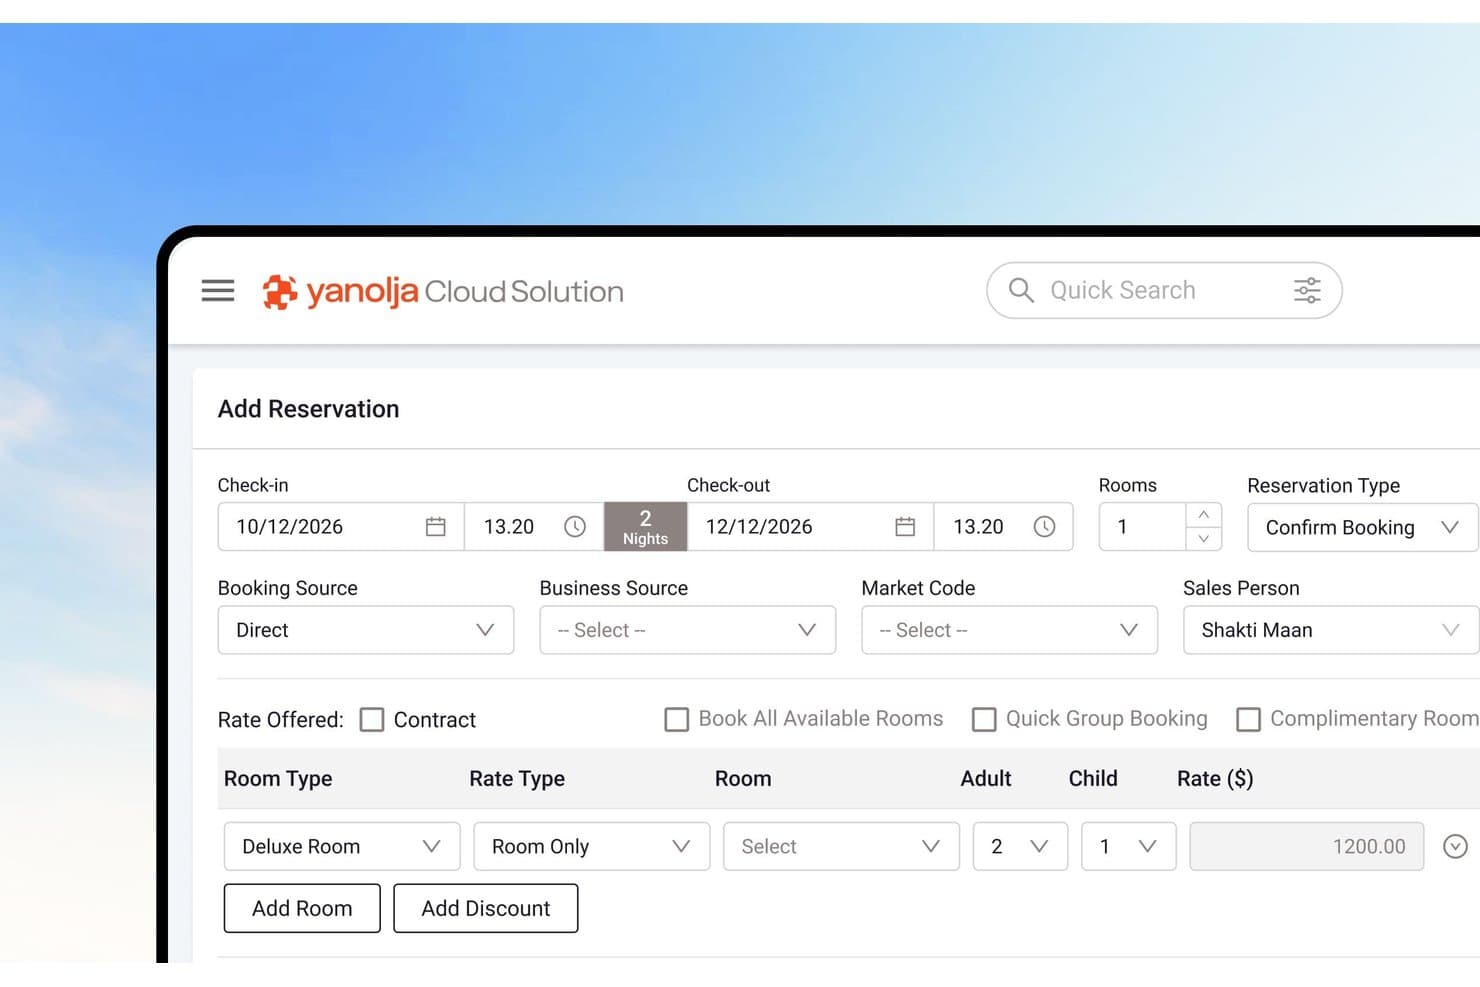The height and width of the screenshot is (987, 1480).
Task: Open the Check-in time clock icon
Action: coord(575,526)
